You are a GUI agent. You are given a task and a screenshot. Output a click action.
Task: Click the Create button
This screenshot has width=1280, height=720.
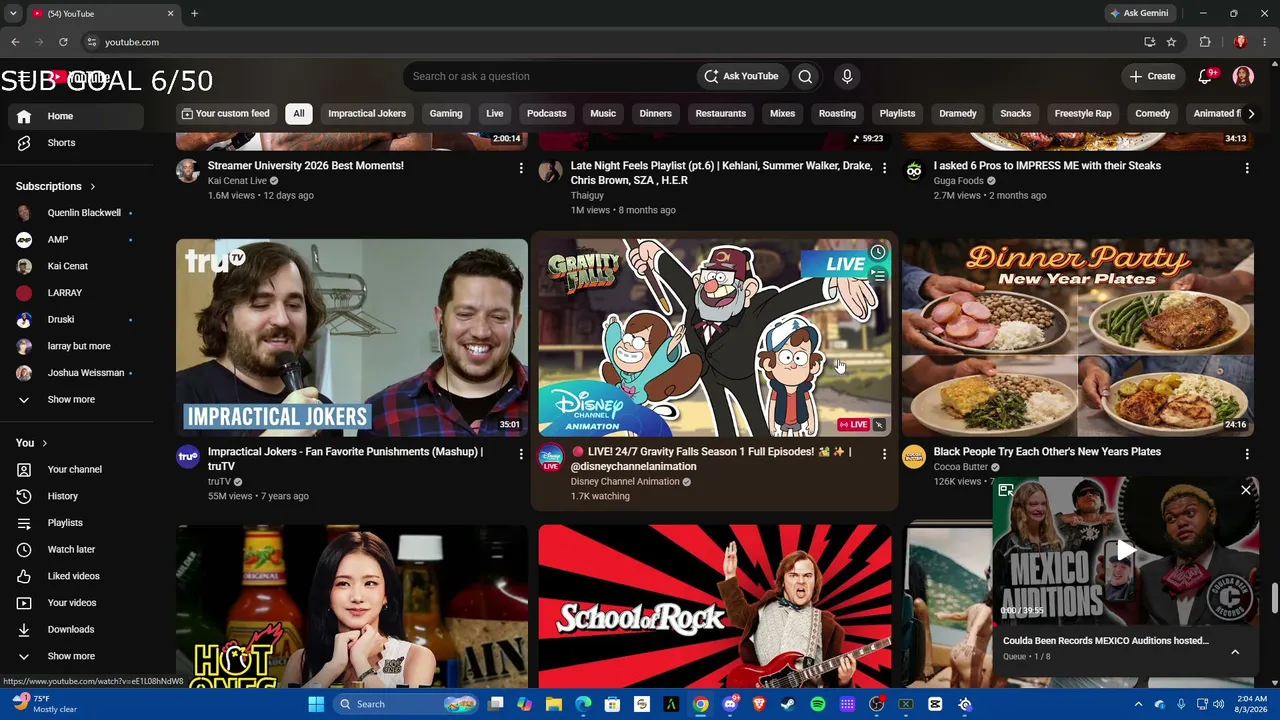point(1152,76)
